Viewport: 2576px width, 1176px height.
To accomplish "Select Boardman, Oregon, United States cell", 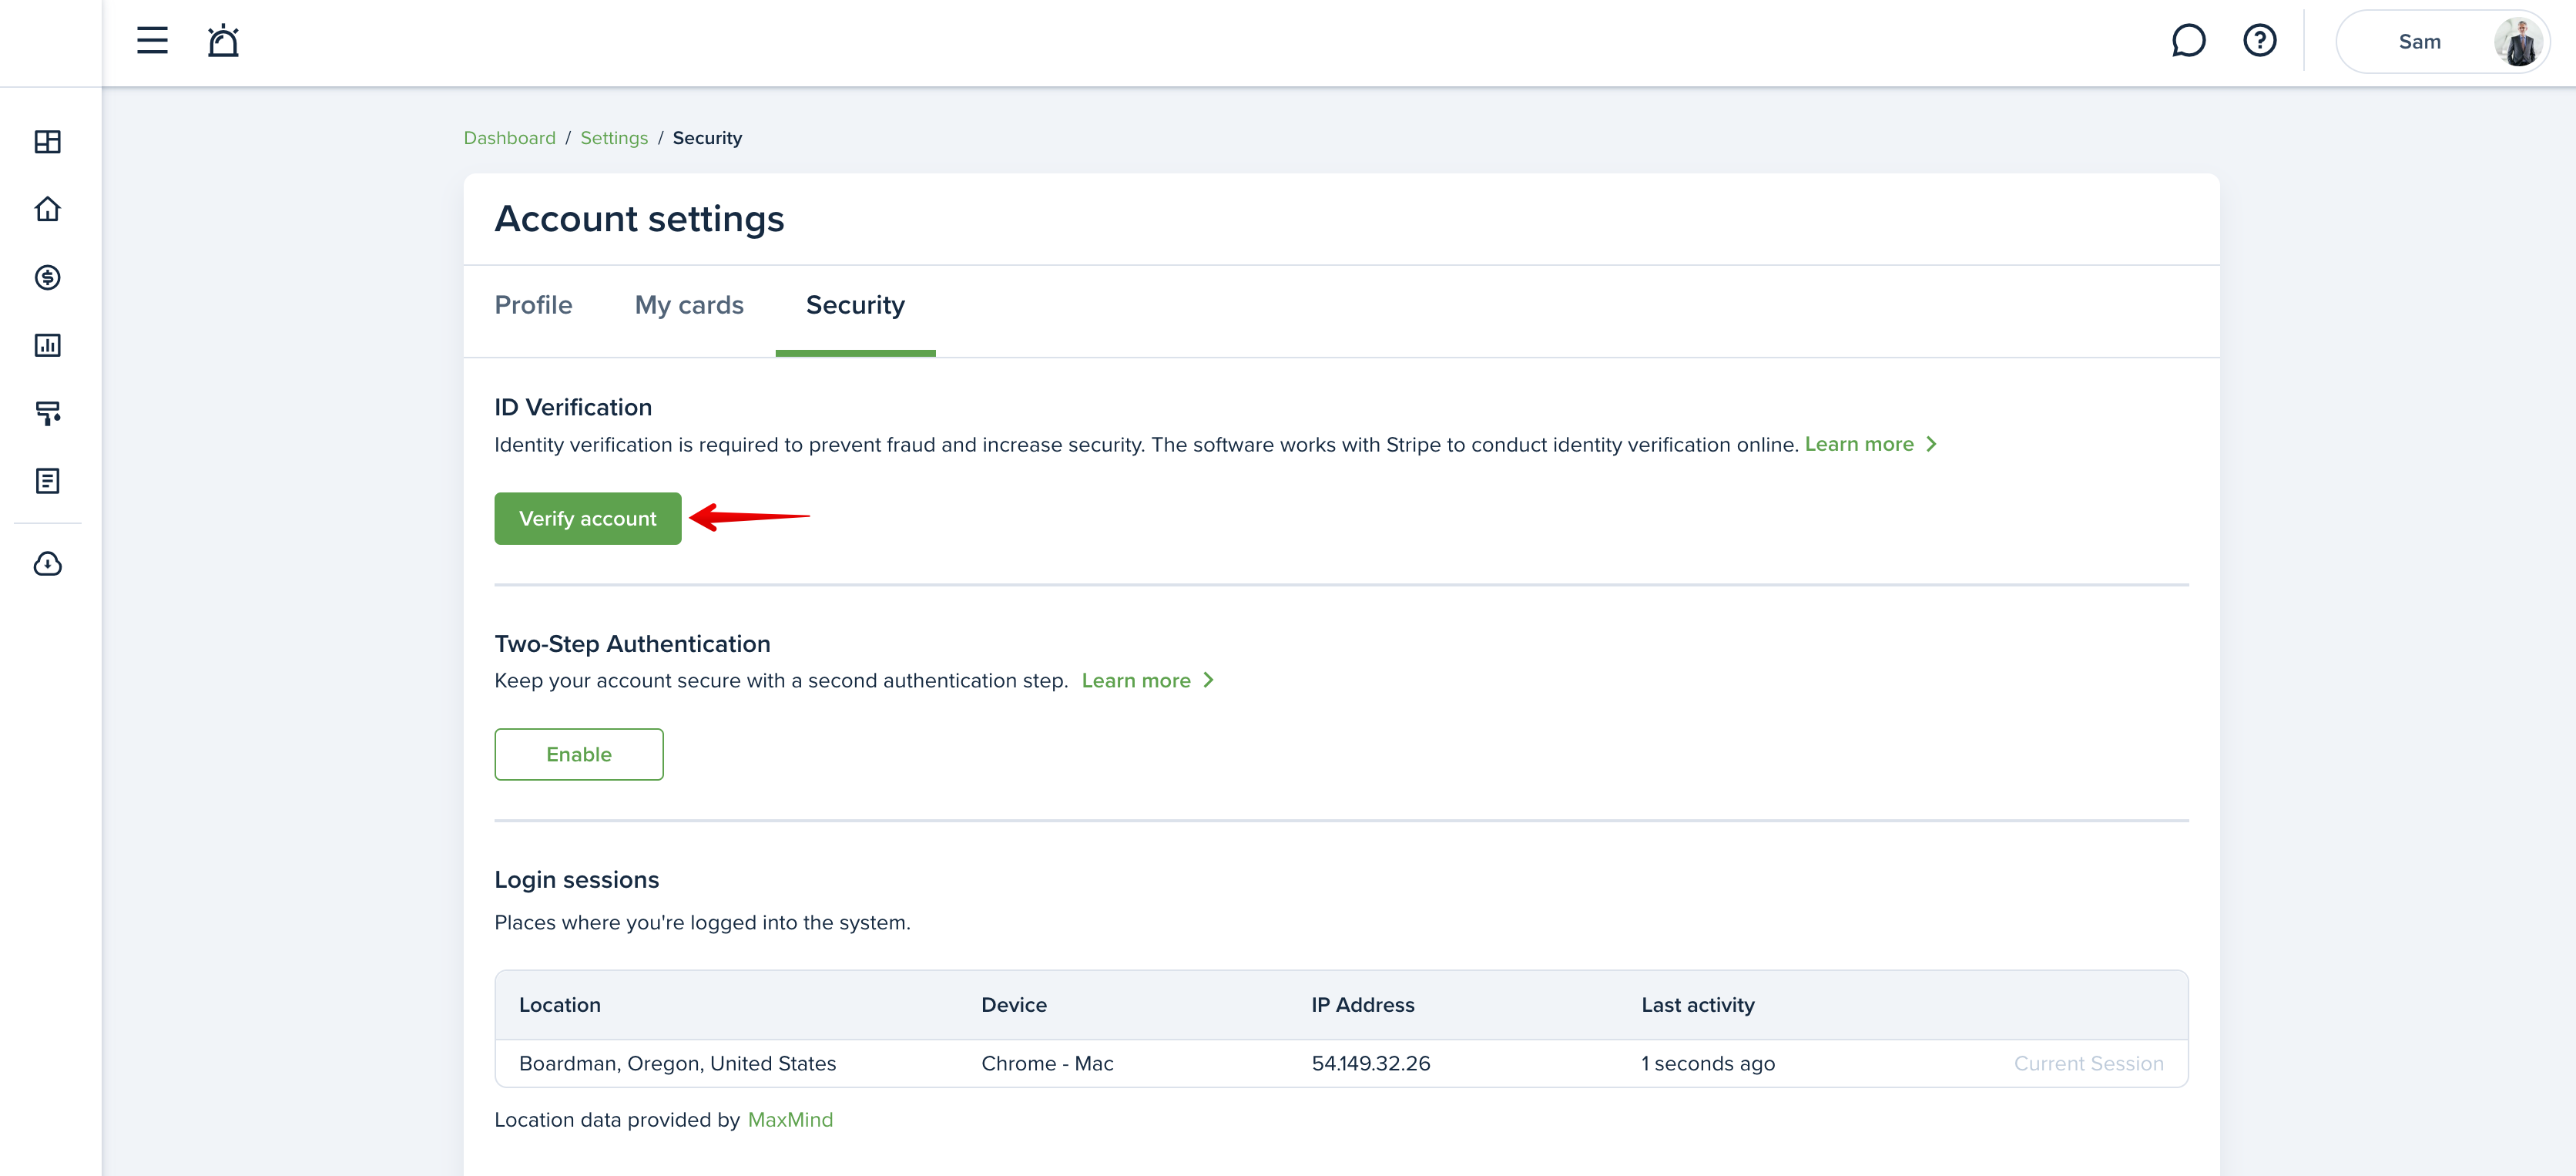I will coord(677,1063).
